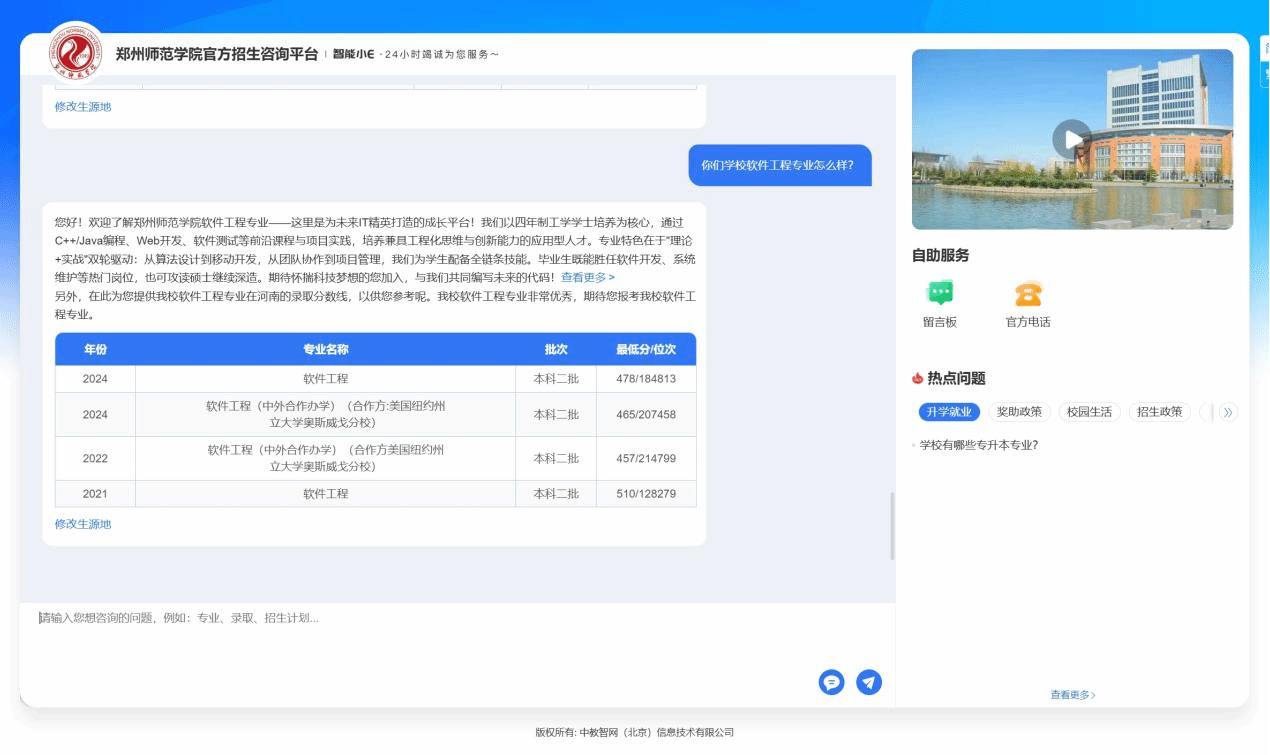This screenshot has width=1270, height=755.
Task: Switch to the 奖助政策 tab
Action: point(1019,412)
